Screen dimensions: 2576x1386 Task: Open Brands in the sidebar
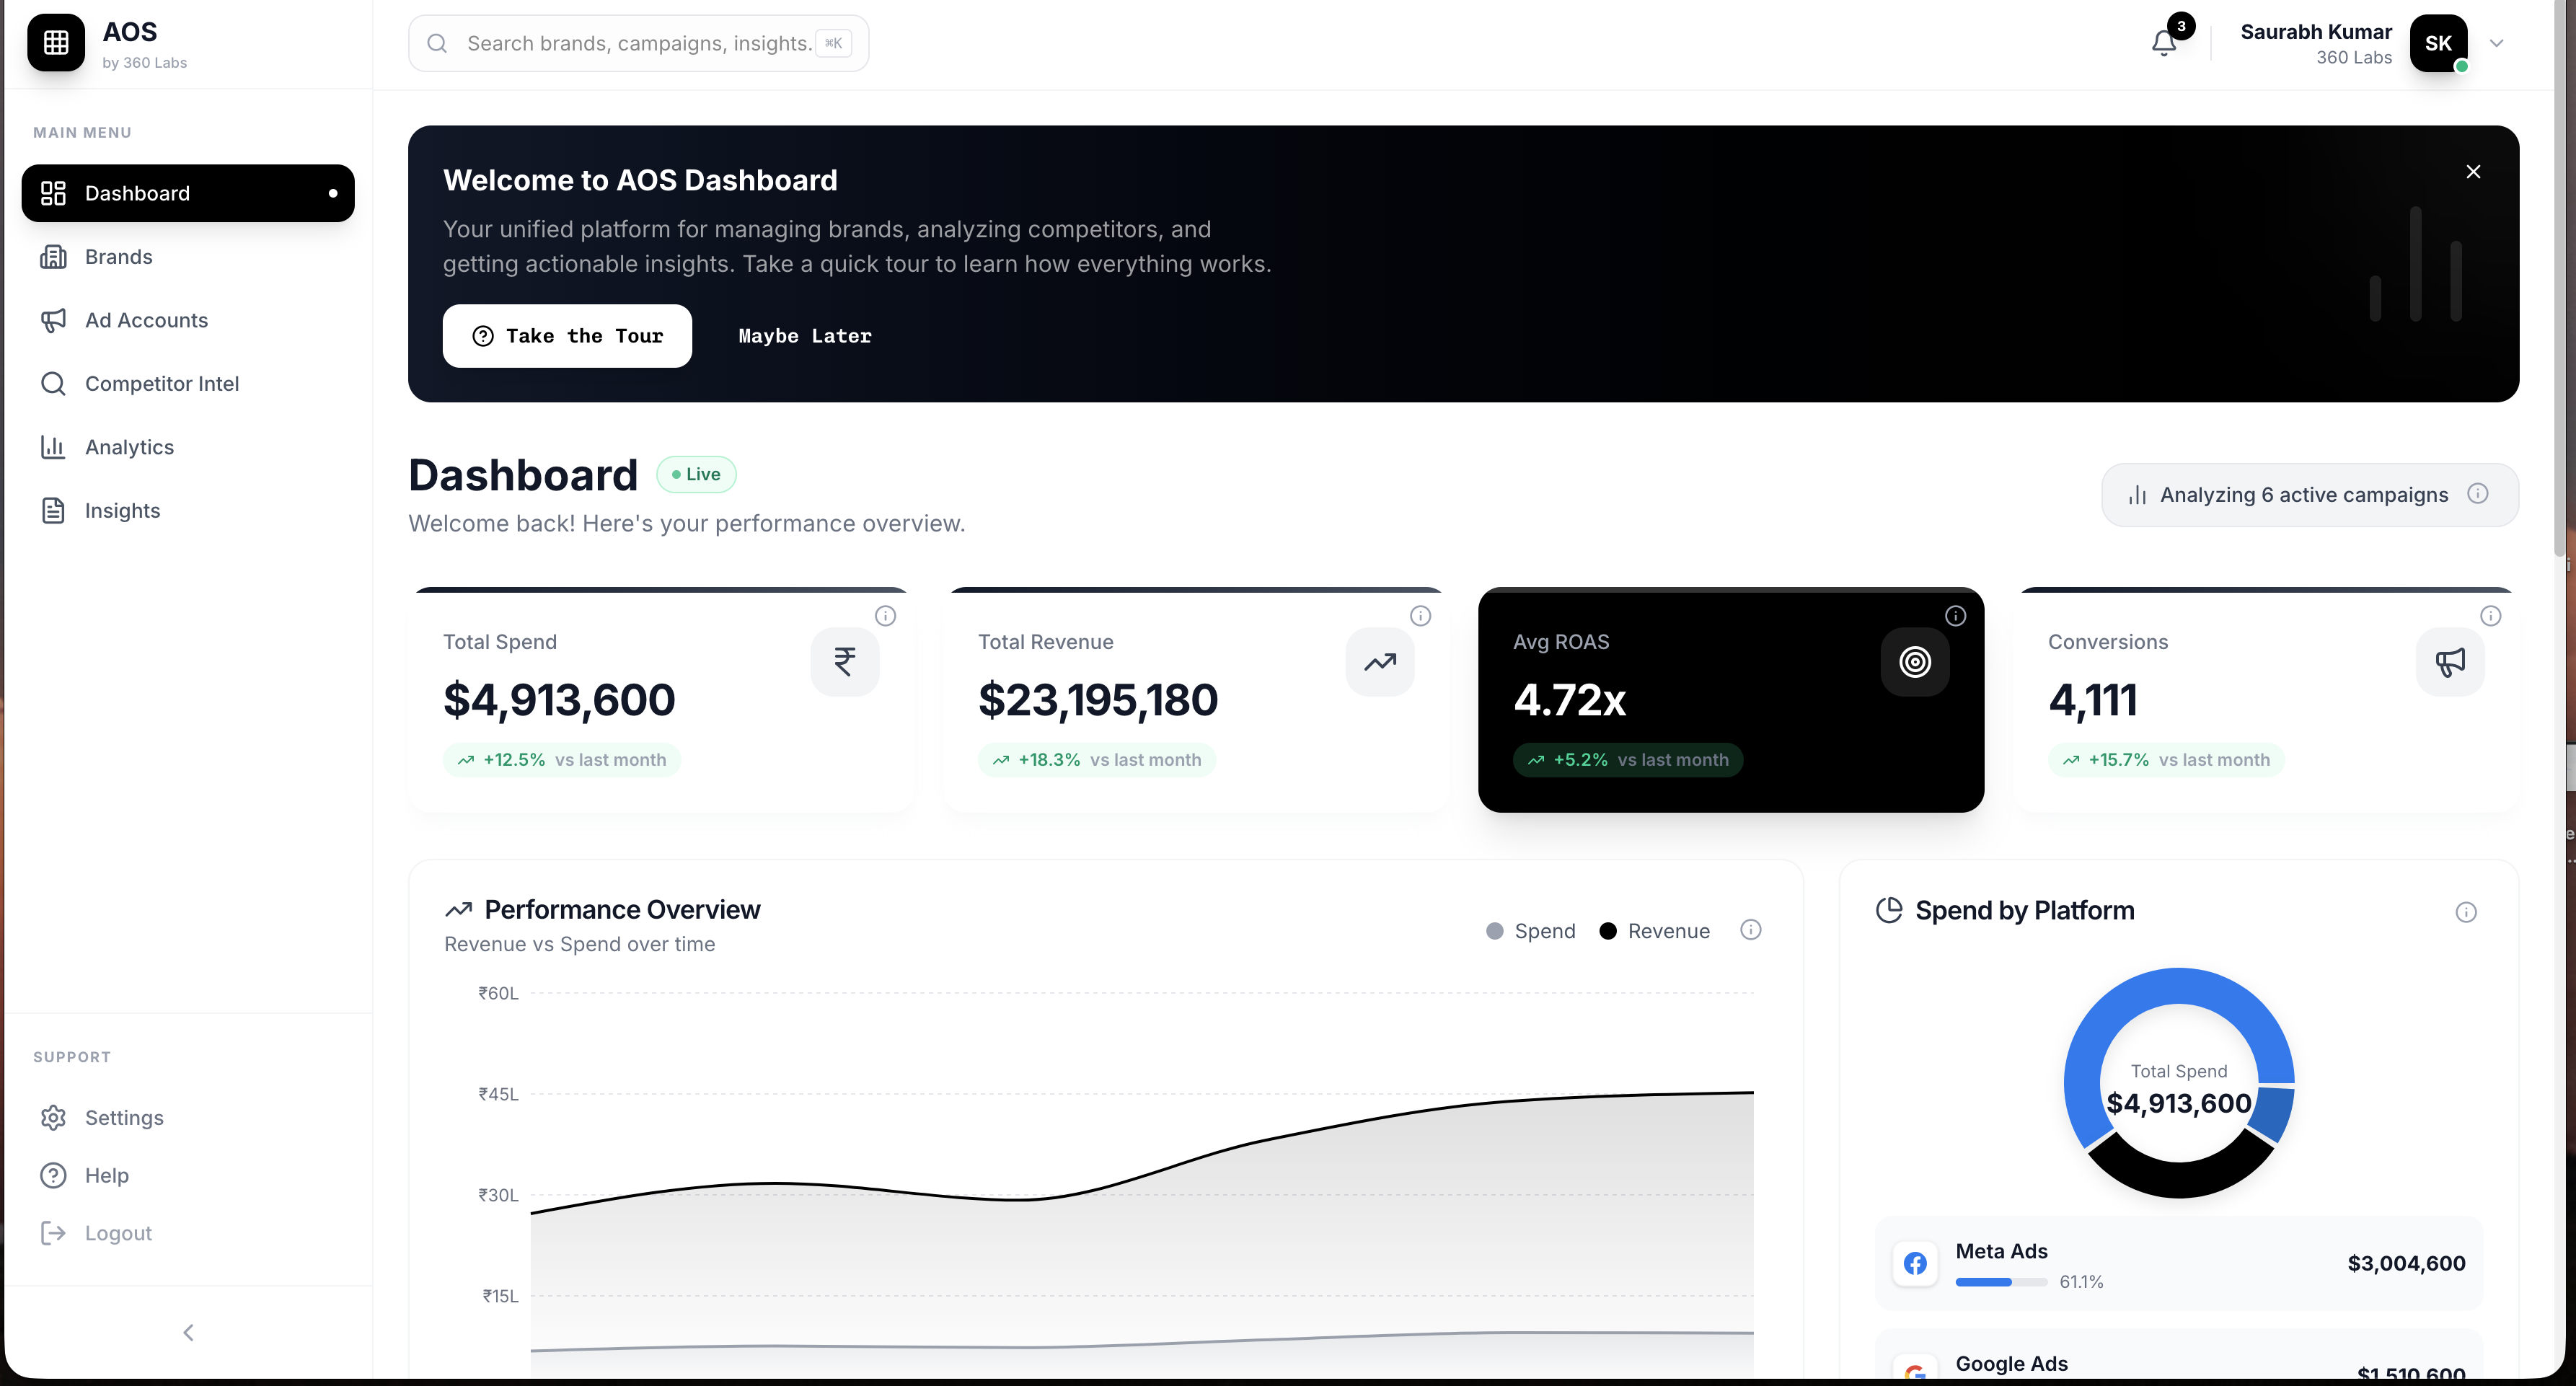[x=188, y=257]
